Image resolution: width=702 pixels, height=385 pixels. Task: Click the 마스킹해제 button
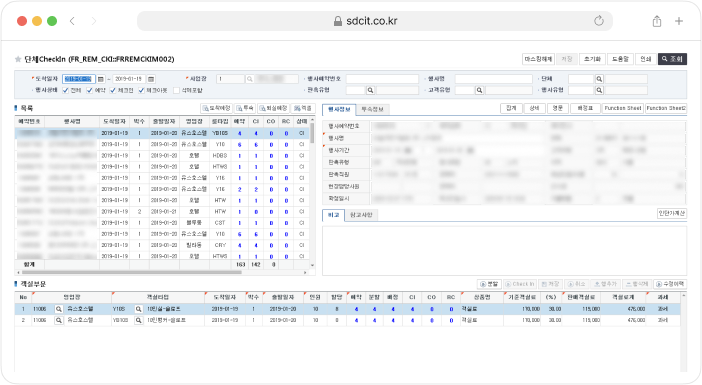click(538, 59)
